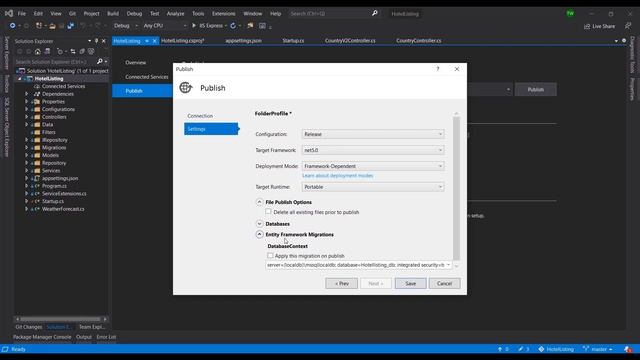The height and width of the screenshot is (360, 640).
Task: Click the Publish globe icon in dialog header
Action: tap(186, 87)
